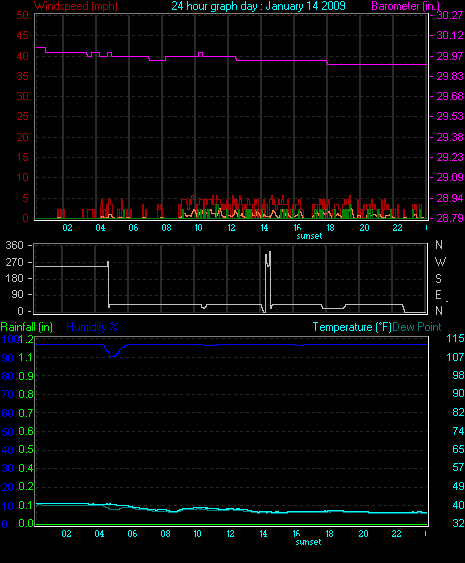
Task: Click the 12 hour tick on wind graph
Action: click(x=231, y=228)
